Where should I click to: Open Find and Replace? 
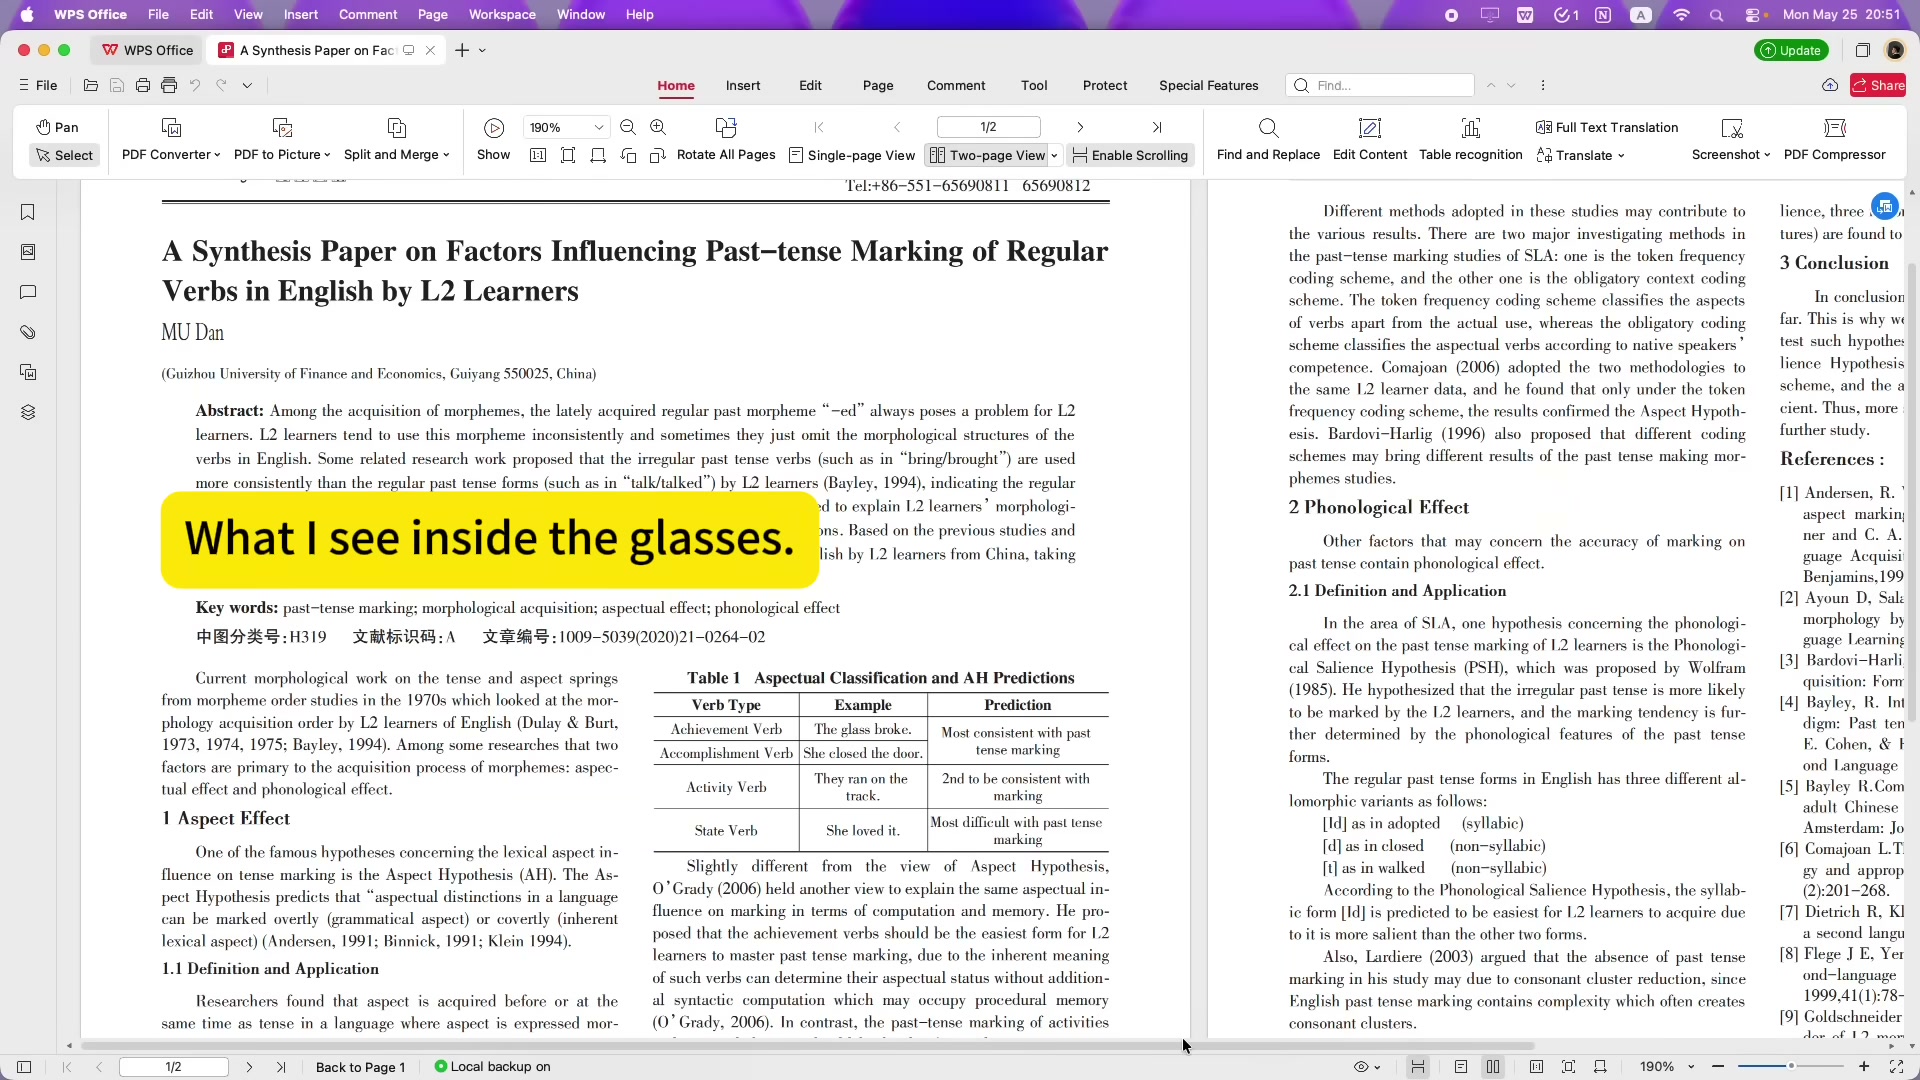pos(1268,140)
